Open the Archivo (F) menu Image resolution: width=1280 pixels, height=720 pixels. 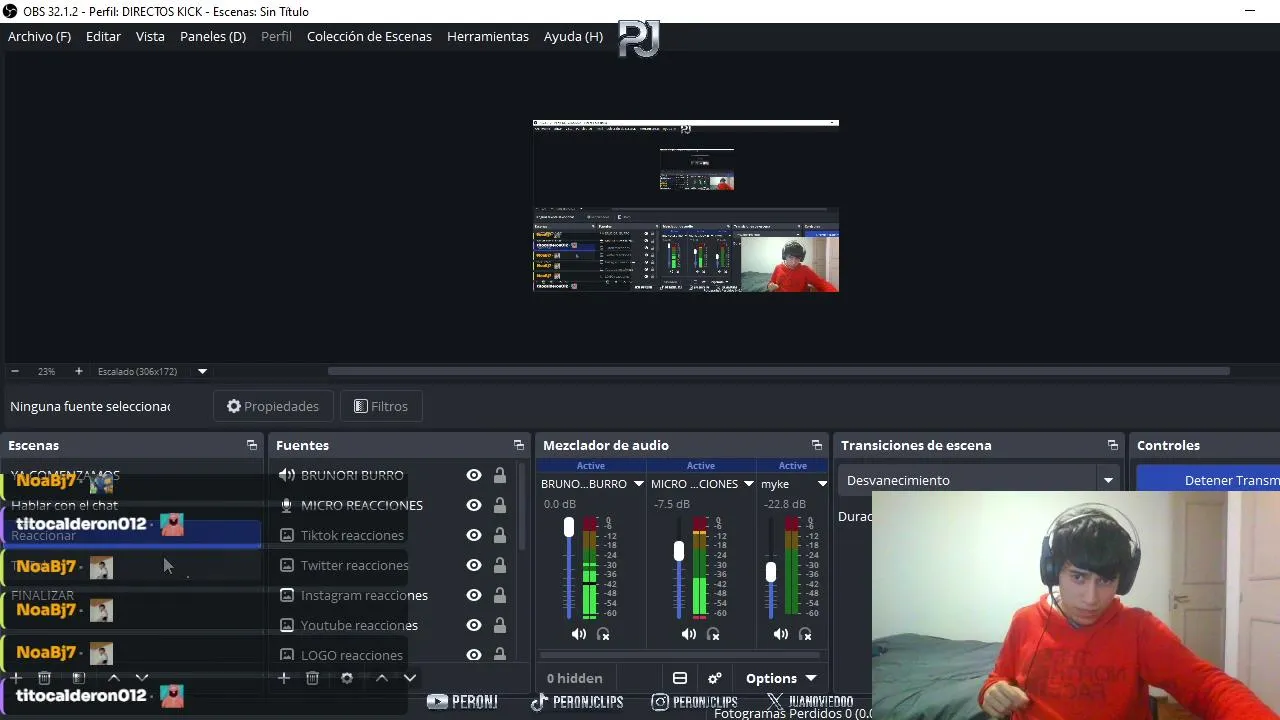[39, 36]
